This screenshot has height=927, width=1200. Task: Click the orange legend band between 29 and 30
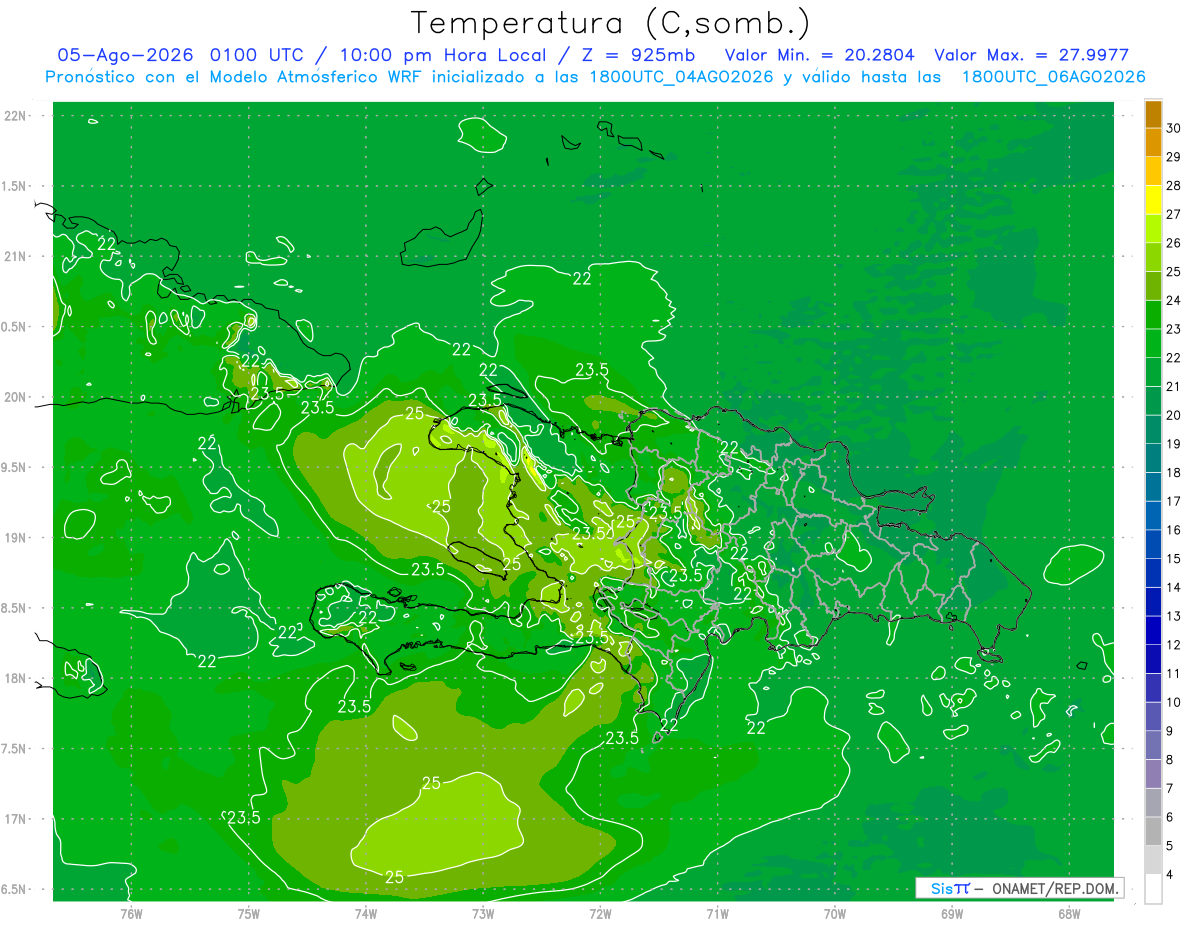[x=1153, y=143]
